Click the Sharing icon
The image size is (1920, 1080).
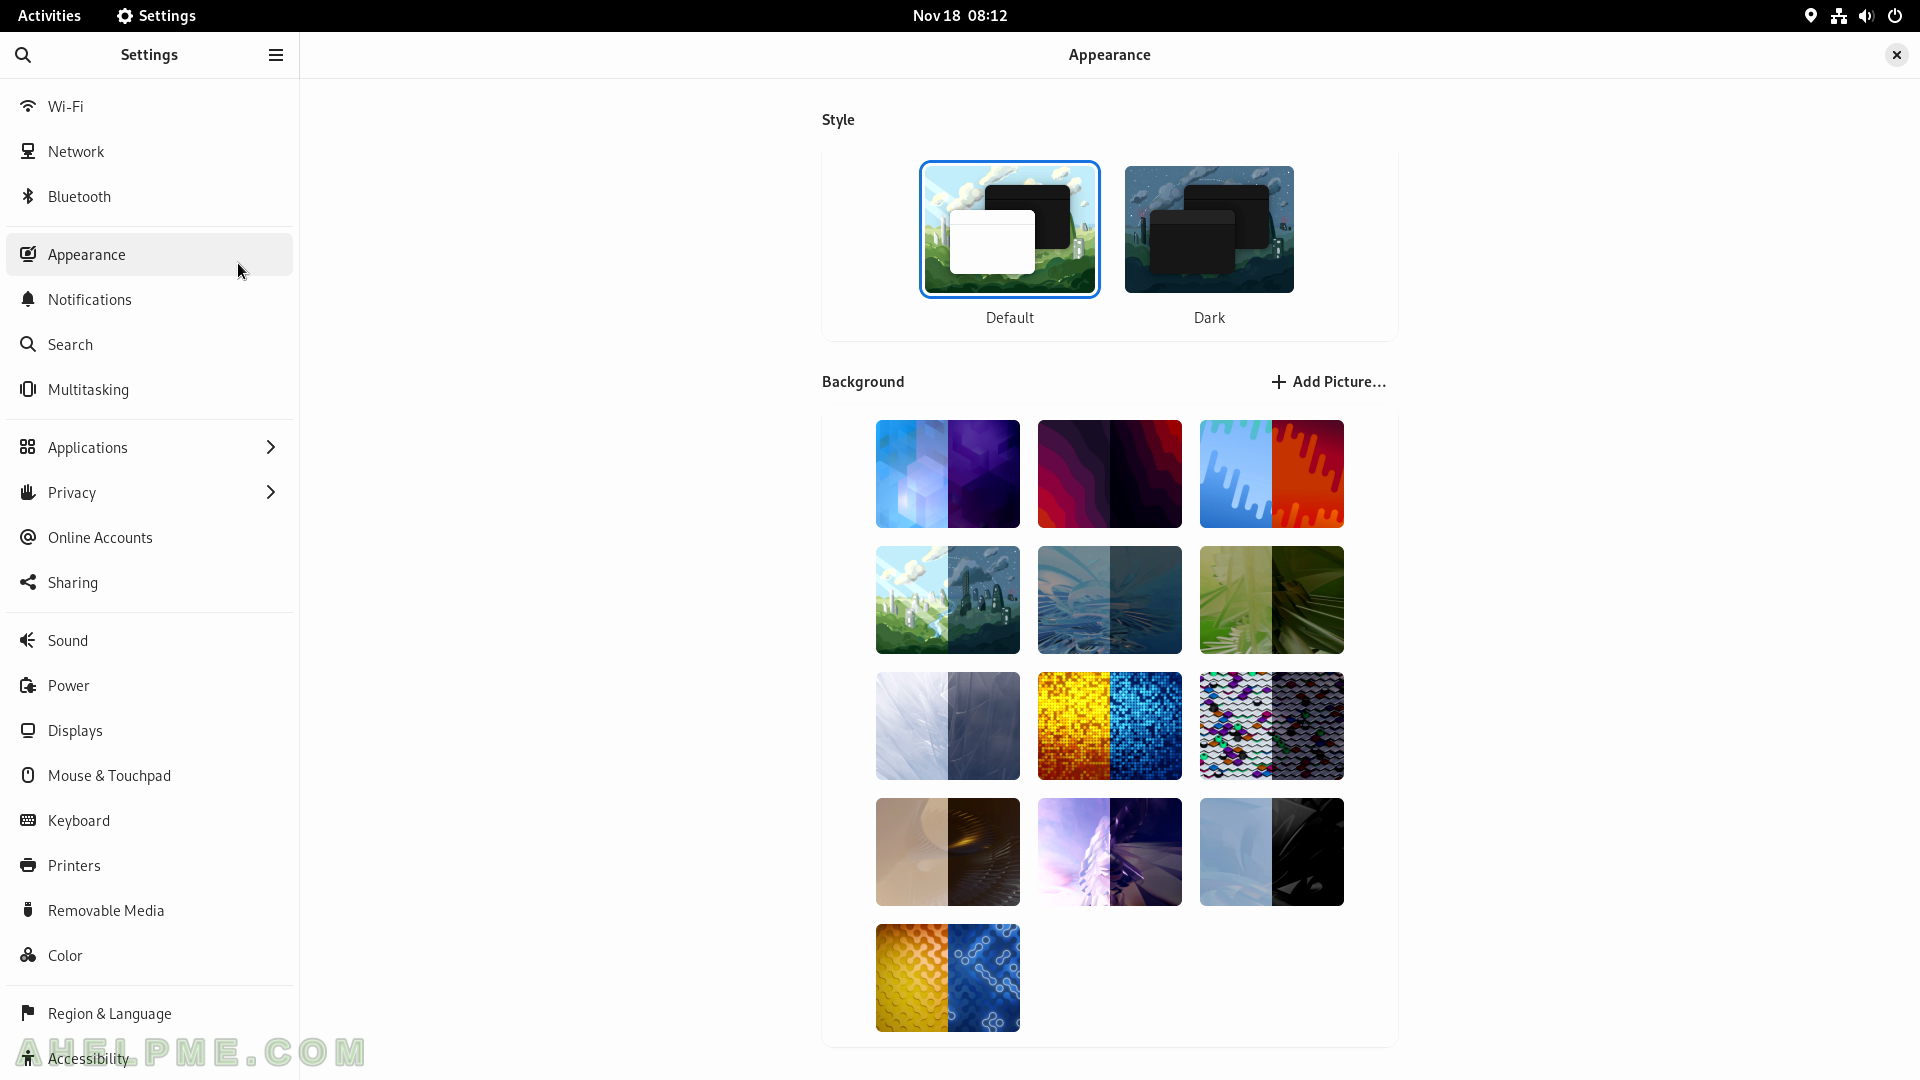28,582
